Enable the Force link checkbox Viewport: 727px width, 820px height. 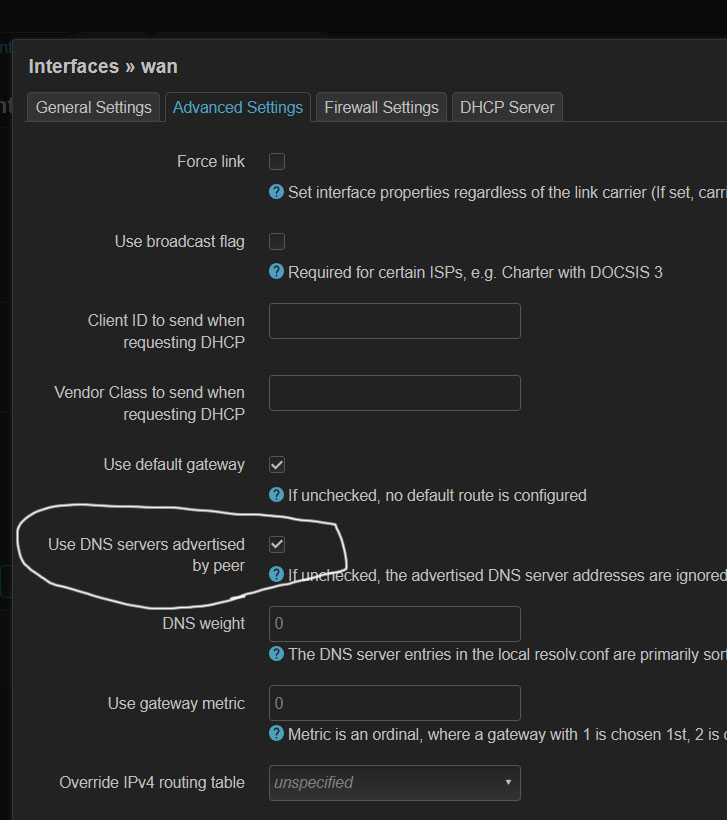point(277,162)
